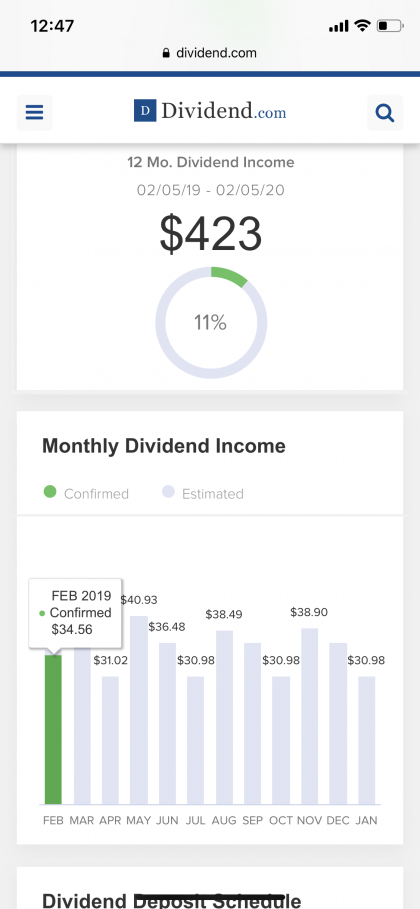Tap the 11% donut progress chart
Viewport: 420px width, 909px height.
click(x=211, y=322)
